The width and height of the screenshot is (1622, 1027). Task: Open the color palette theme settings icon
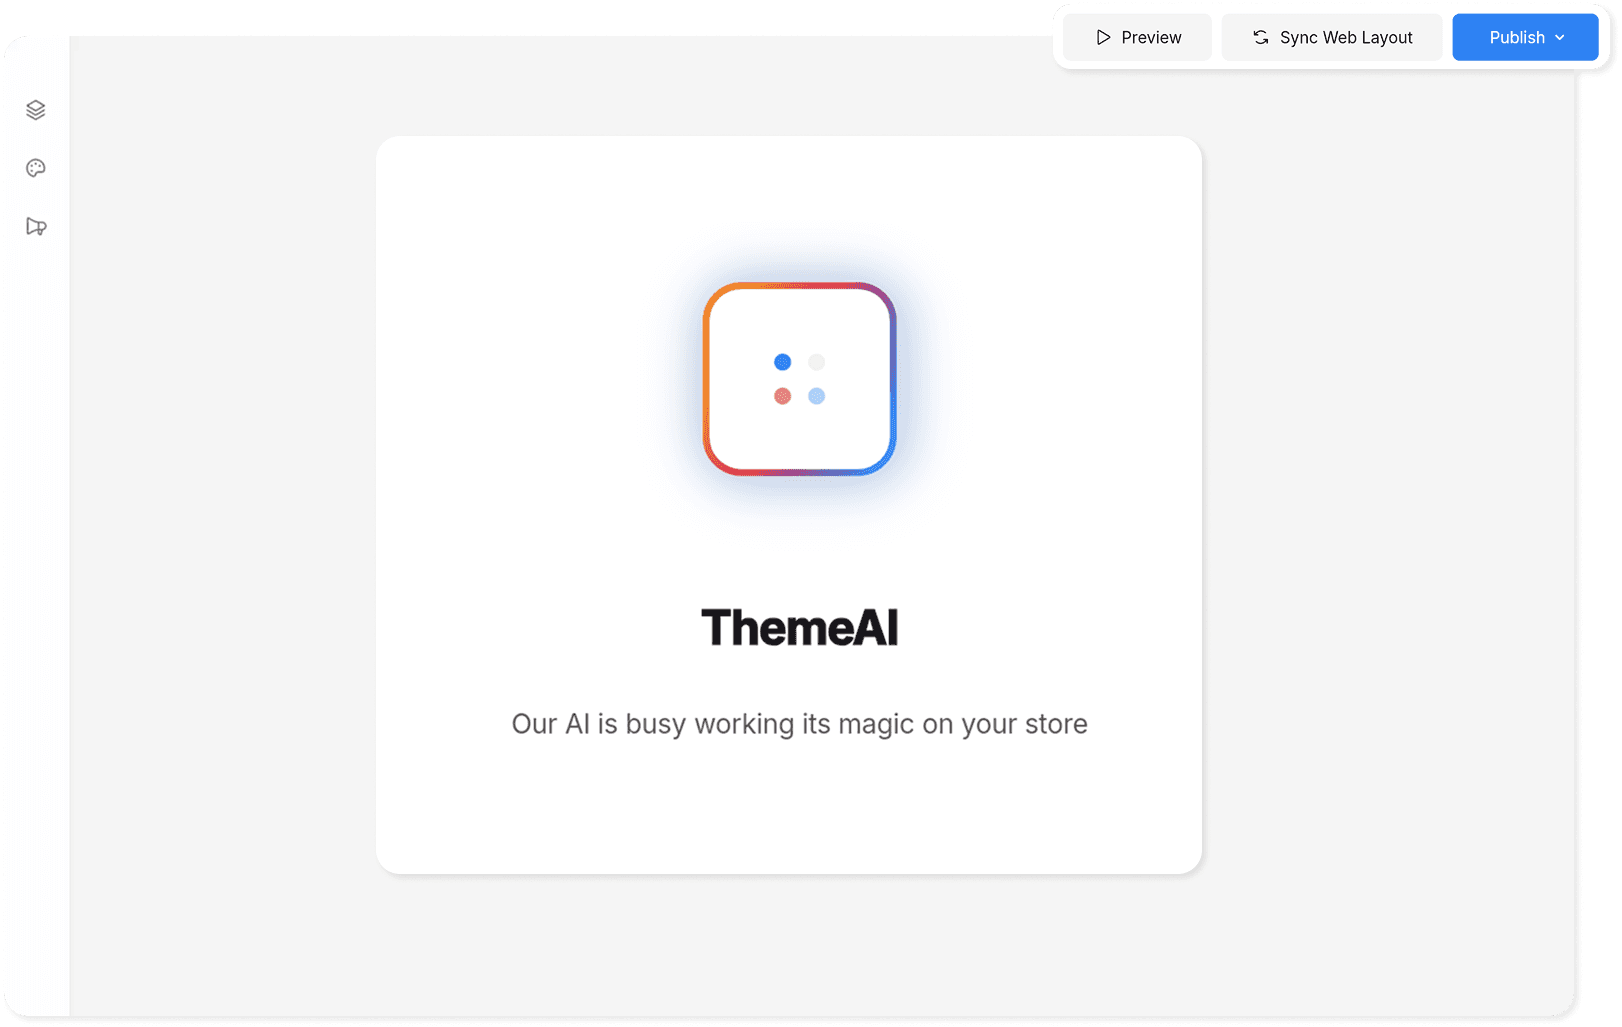coord(36,168)
